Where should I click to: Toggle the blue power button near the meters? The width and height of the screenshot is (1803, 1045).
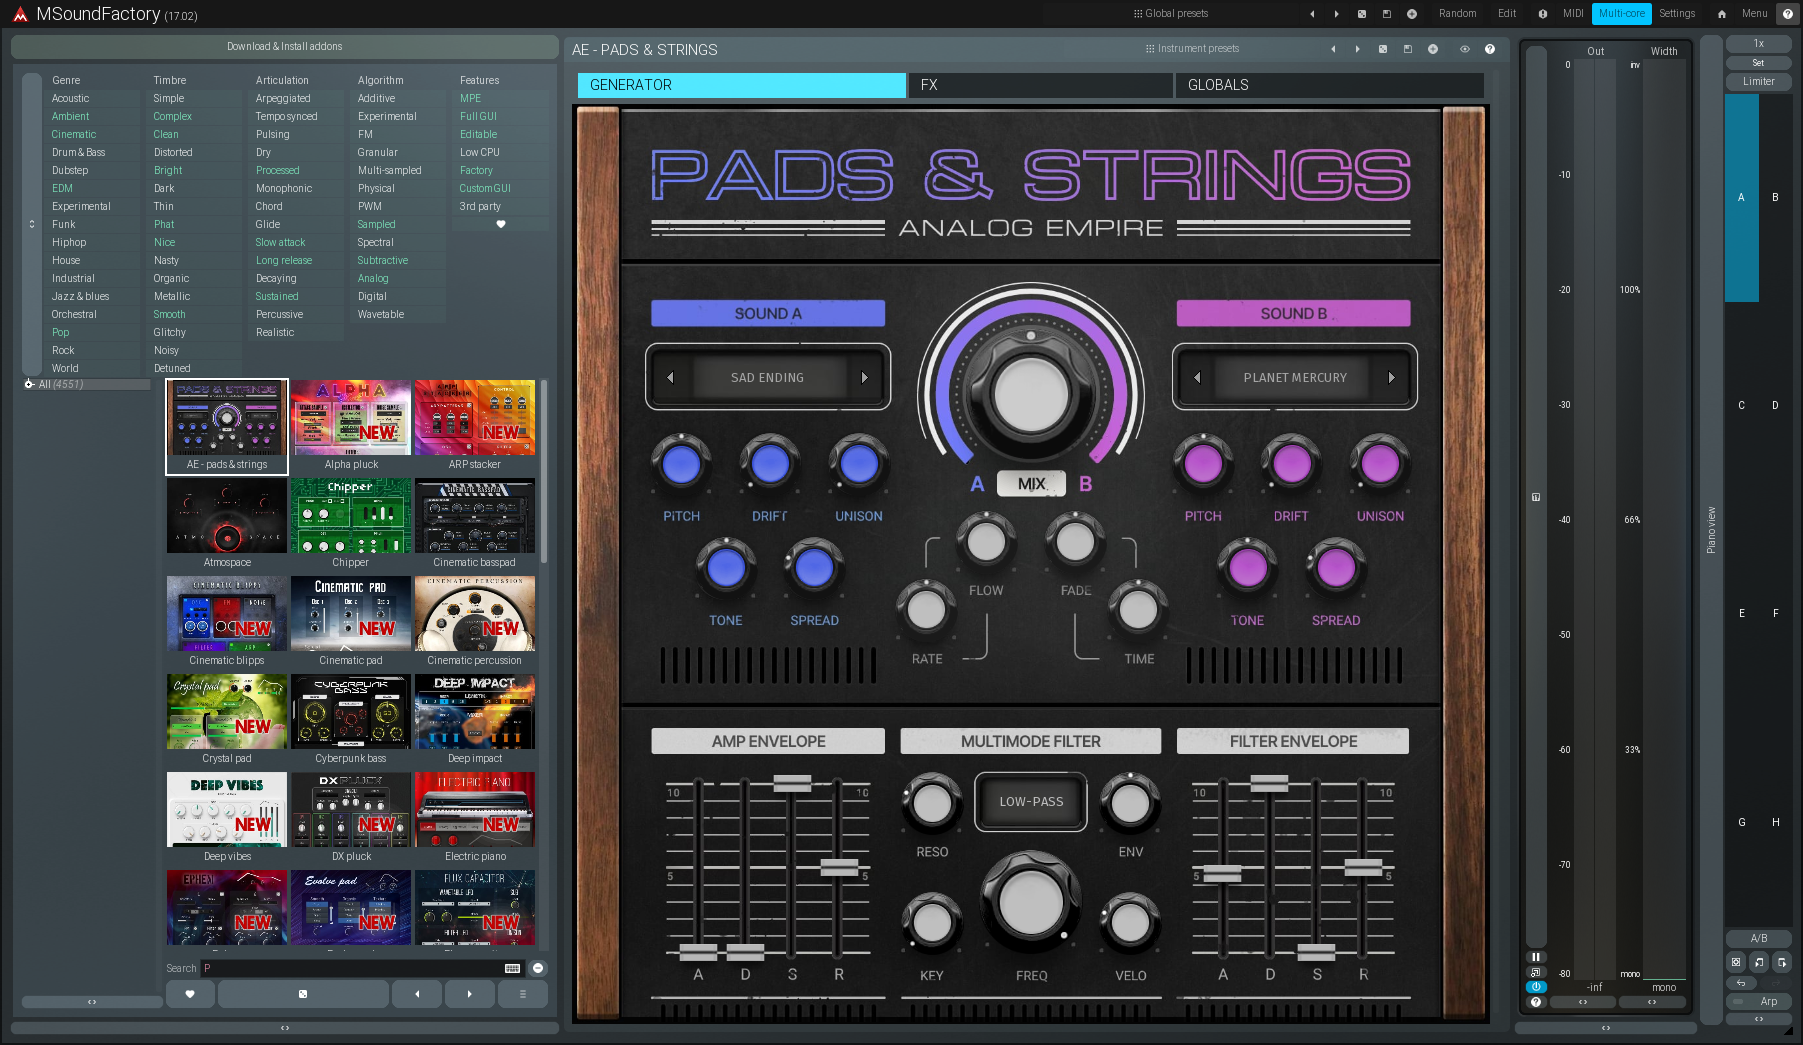coord(1537,987)
